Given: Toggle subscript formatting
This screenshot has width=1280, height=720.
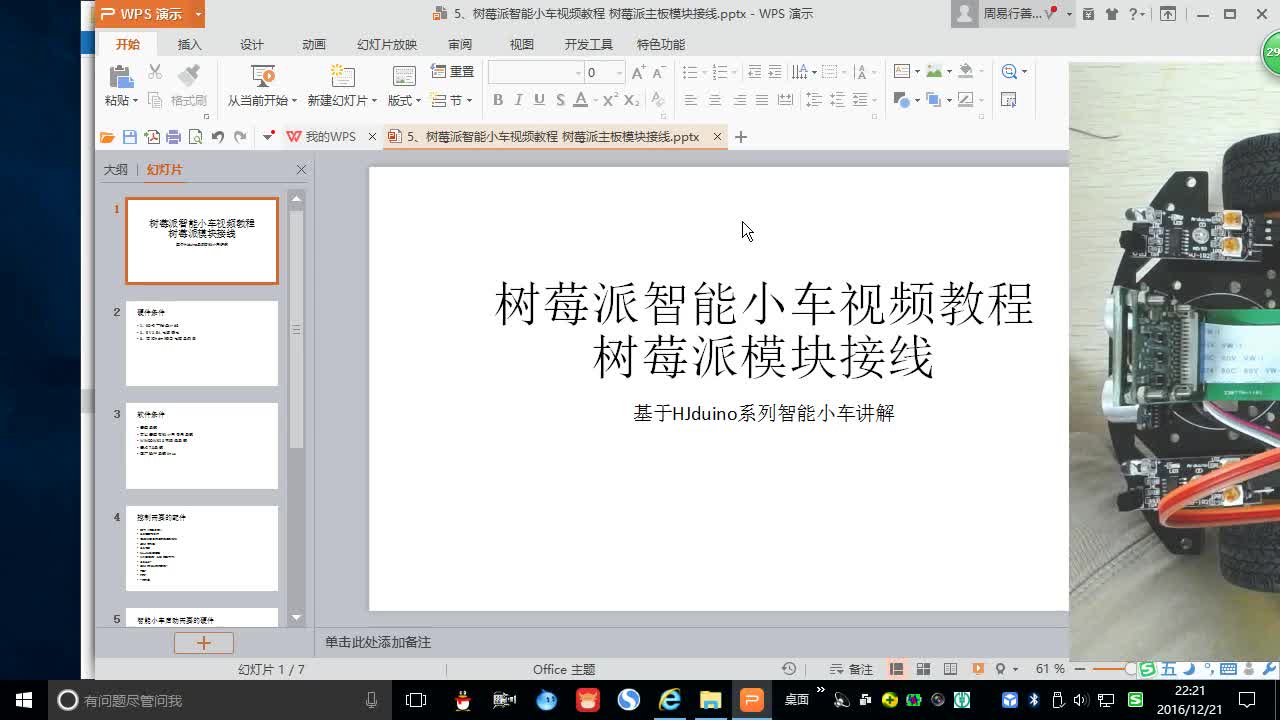Looking at the screenshot, I should tap(631, 100).
